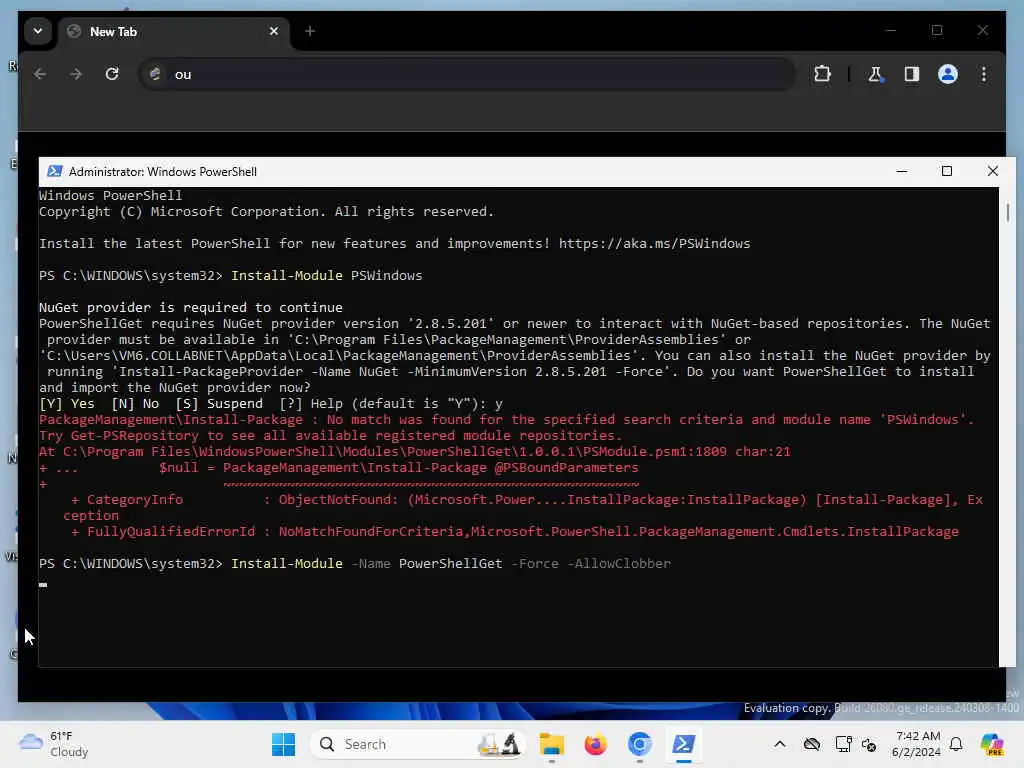
Task: Go forward in browser history
Action: coord(76,74)
